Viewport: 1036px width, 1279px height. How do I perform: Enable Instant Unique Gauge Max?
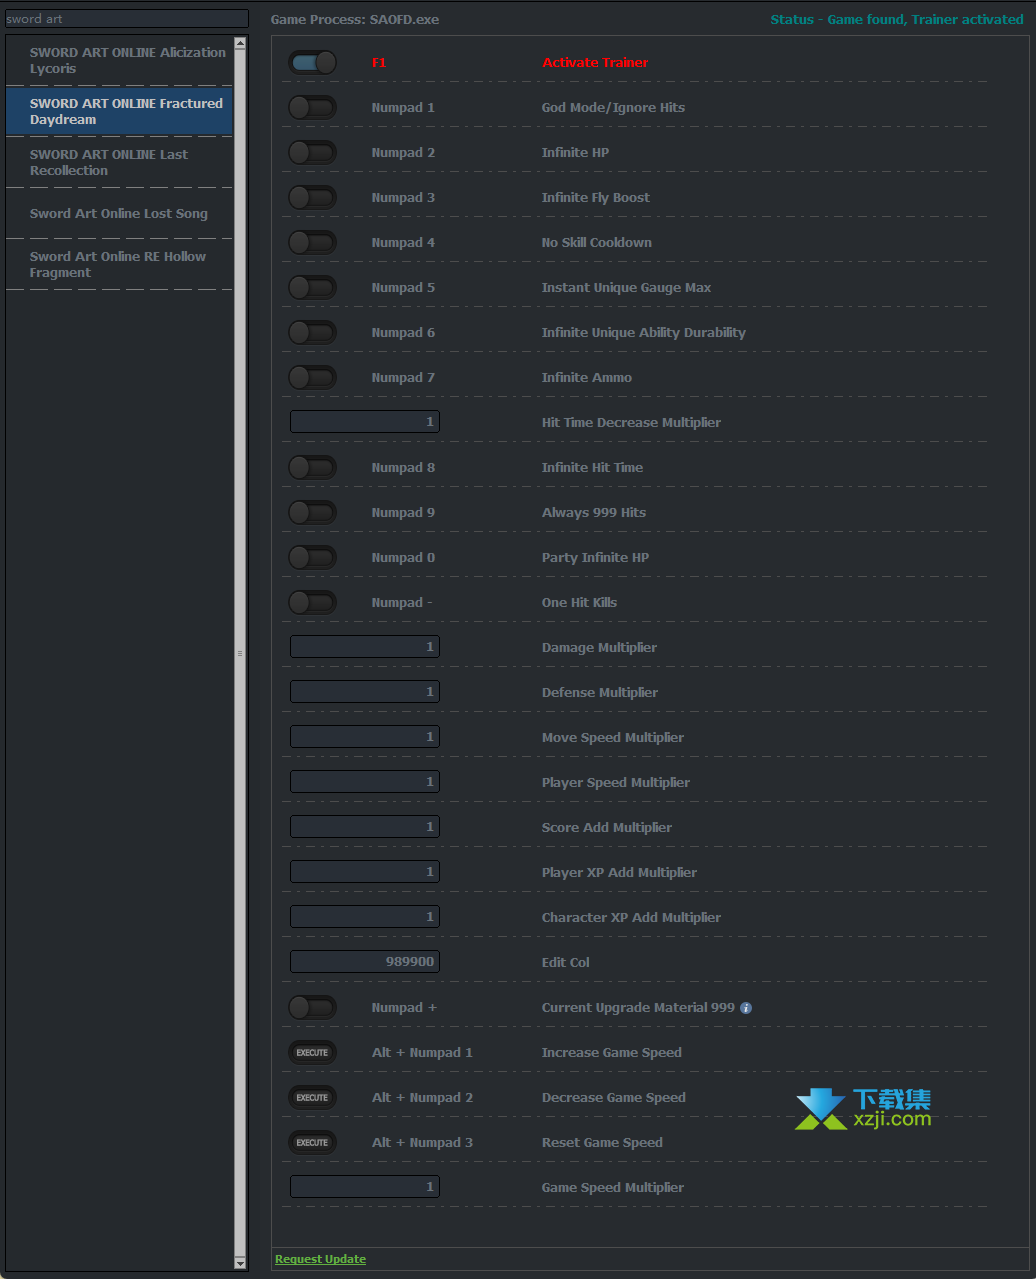coord(312,287)
